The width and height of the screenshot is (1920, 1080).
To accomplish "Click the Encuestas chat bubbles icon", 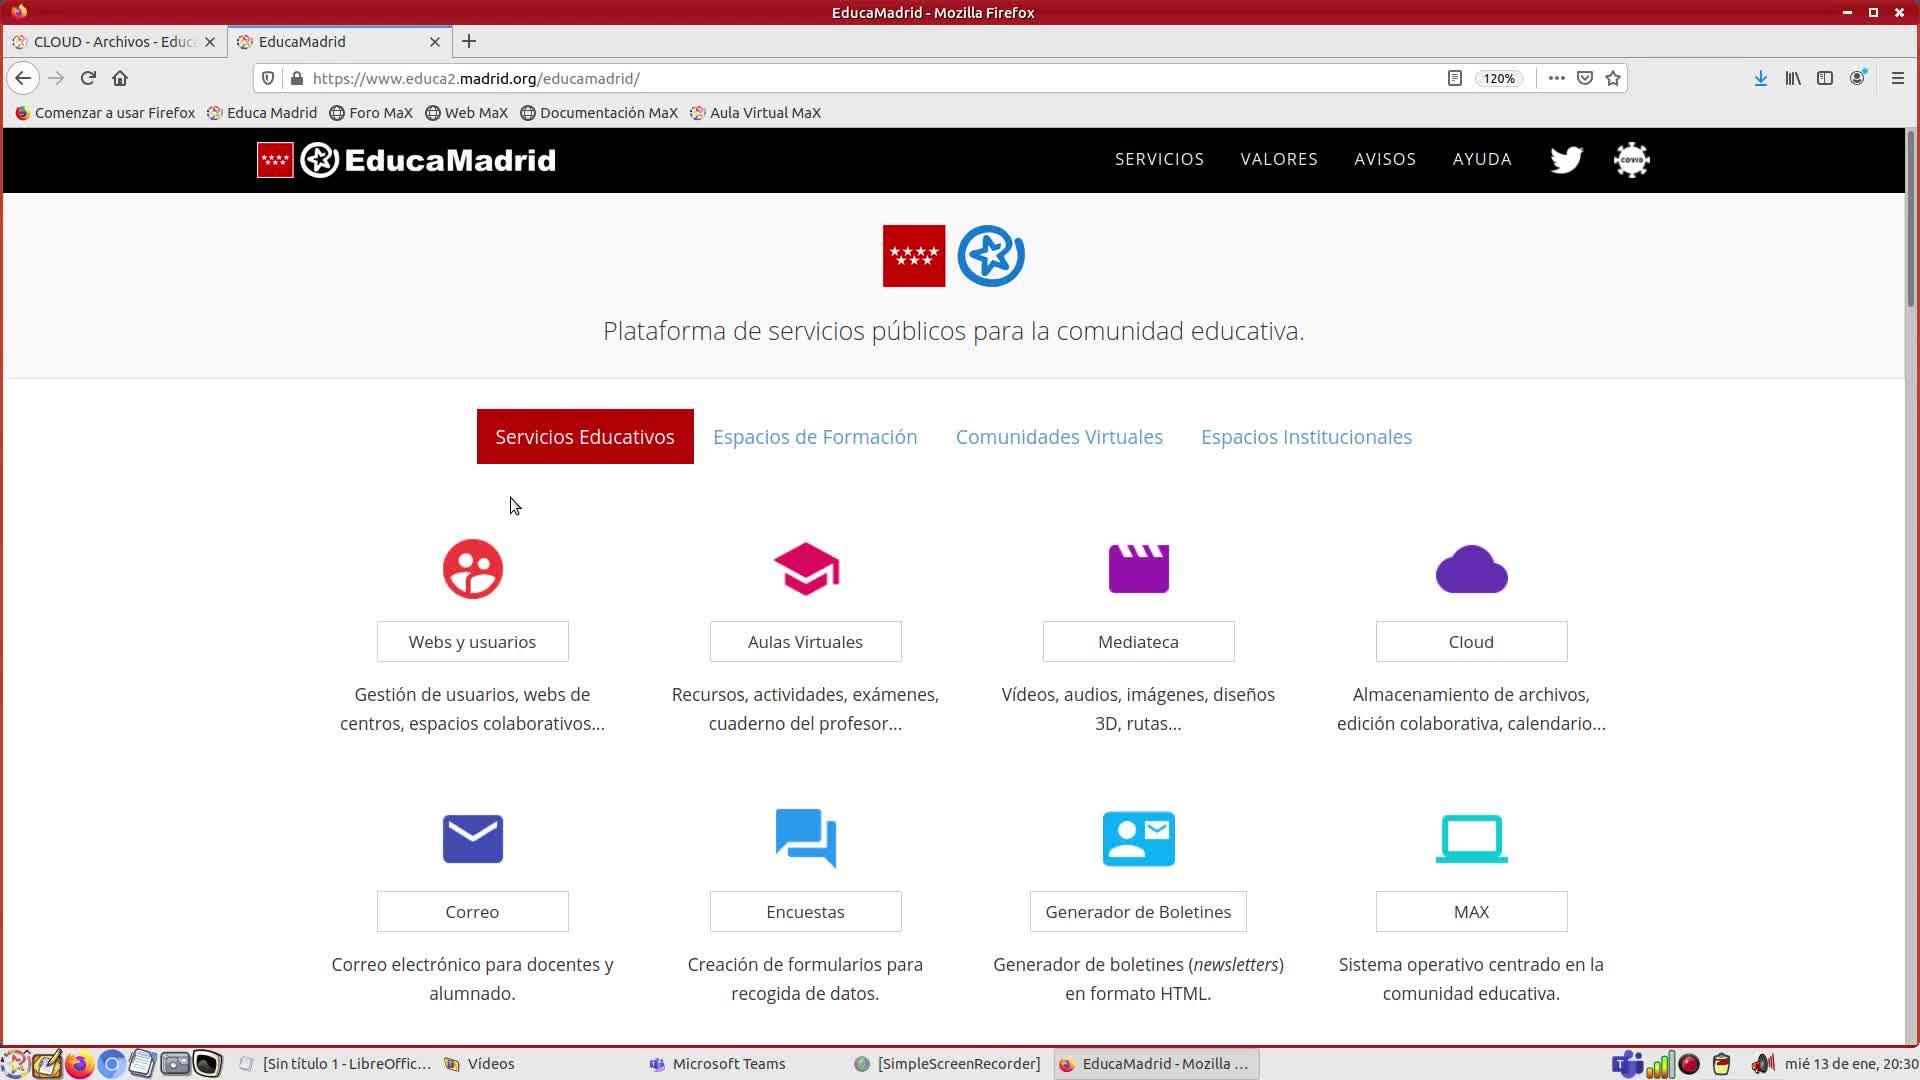I will (806, 838).
